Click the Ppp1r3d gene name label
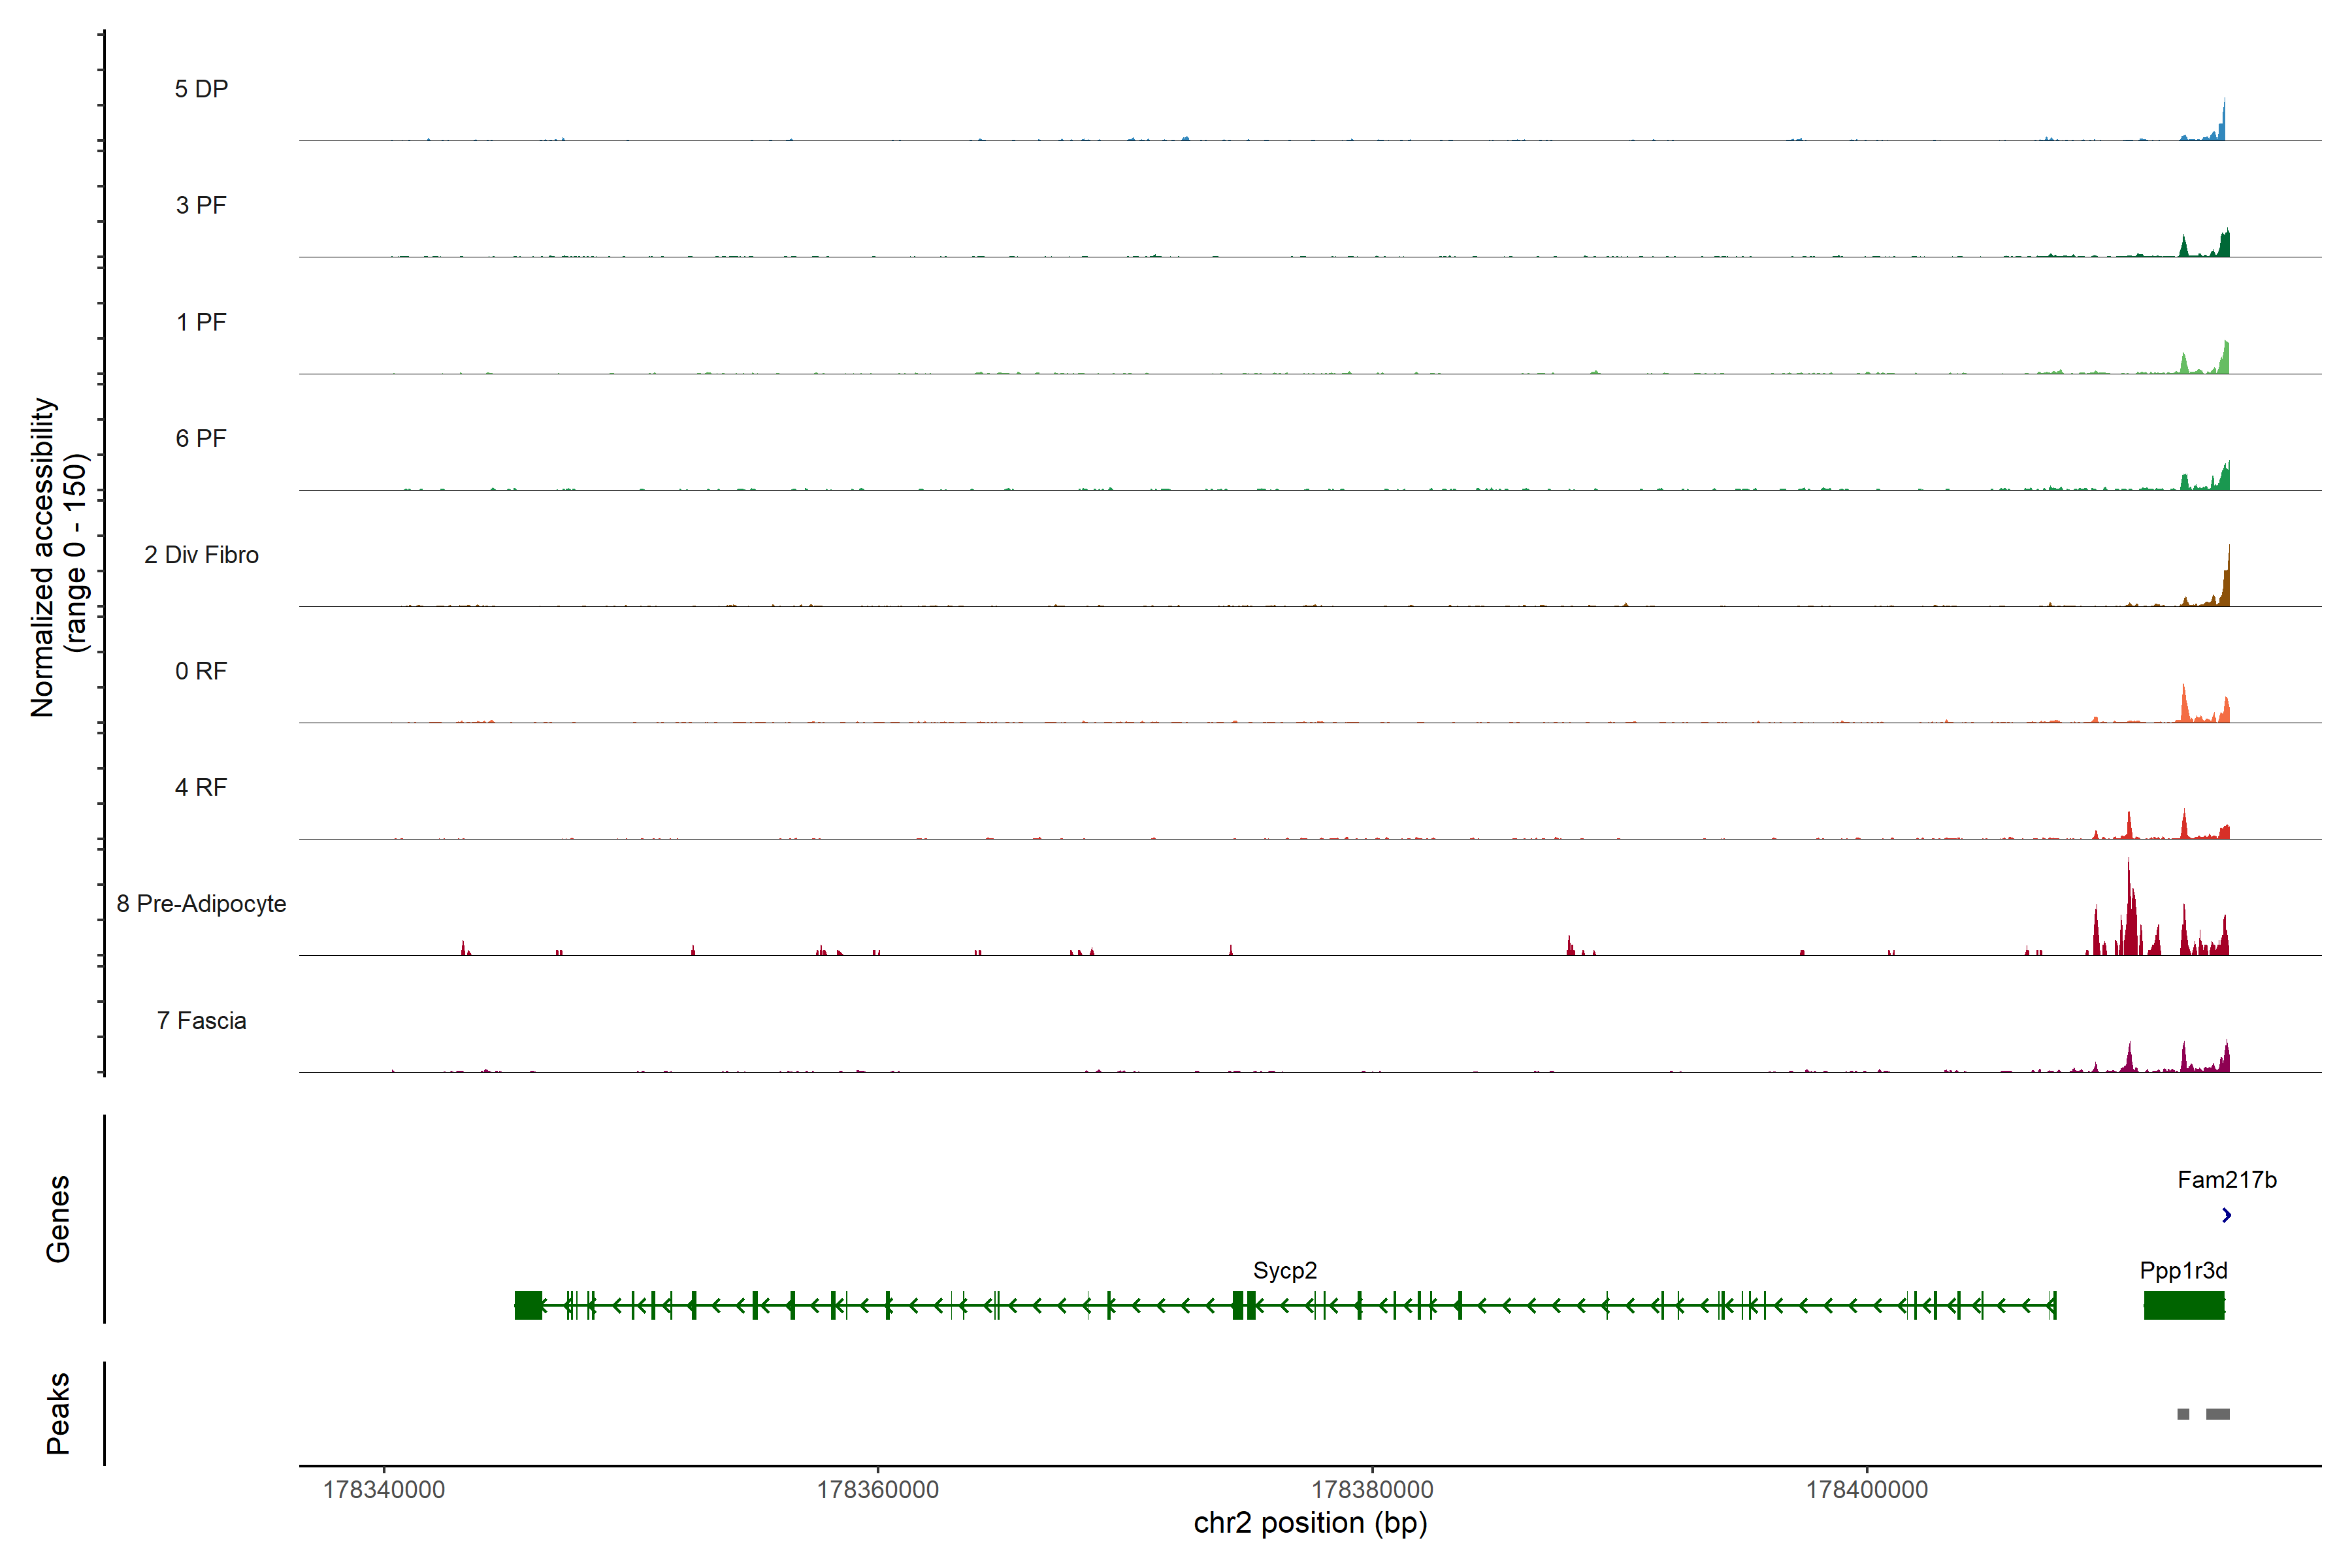The width and height of the screenshot is (2352, 1568). [2183, 1270]
